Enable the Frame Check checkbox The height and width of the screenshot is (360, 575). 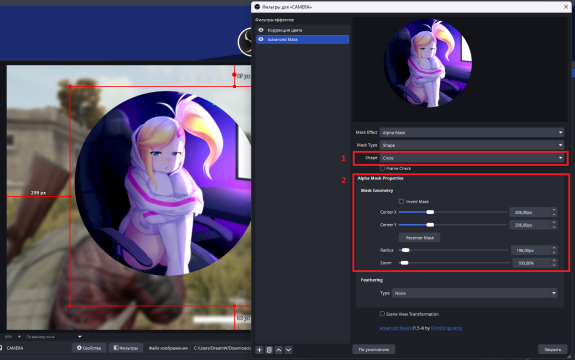[x=382, y=168]
